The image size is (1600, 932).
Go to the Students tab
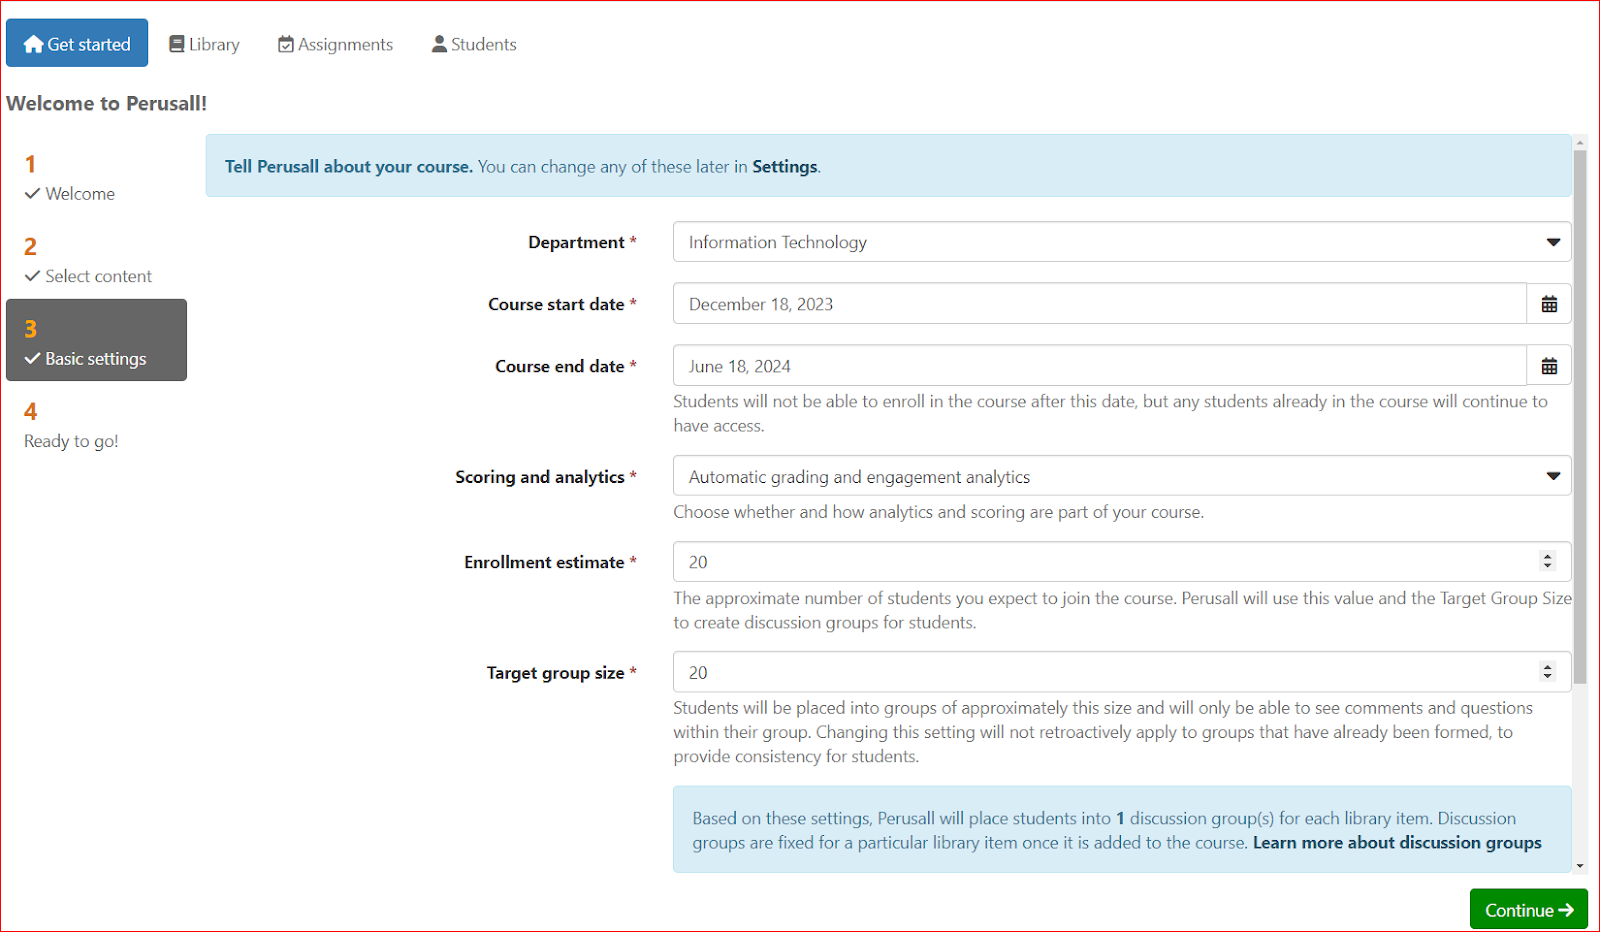click(x=474, y=44)
